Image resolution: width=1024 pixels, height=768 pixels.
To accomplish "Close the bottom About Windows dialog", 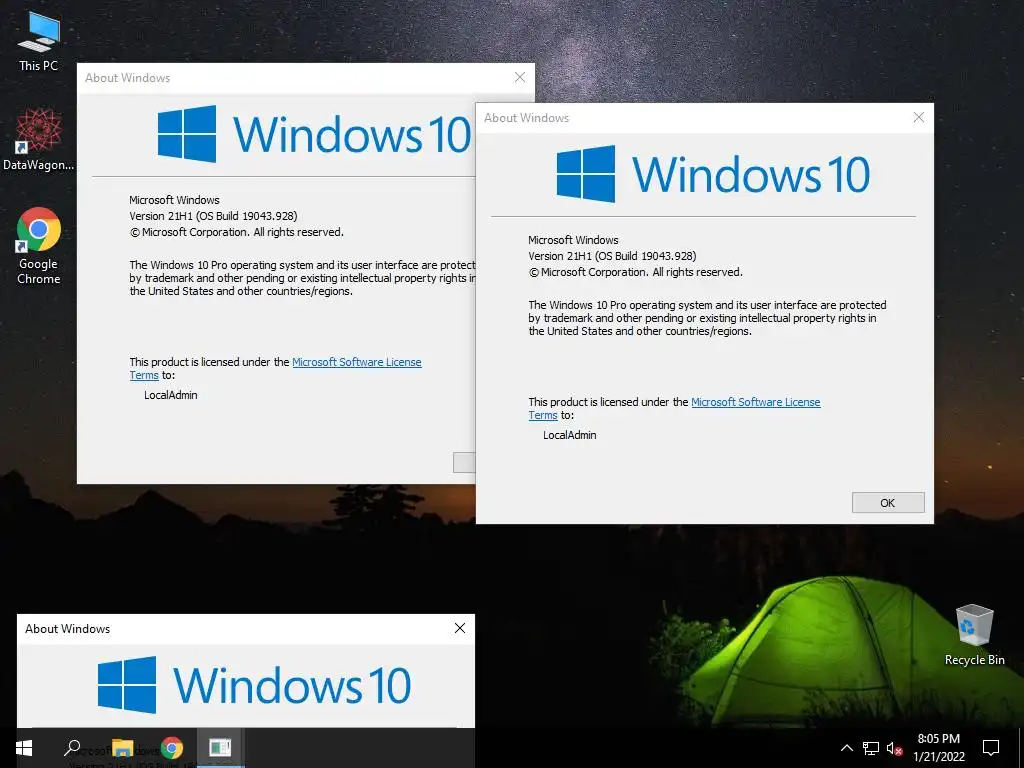I will pos(460,628).
